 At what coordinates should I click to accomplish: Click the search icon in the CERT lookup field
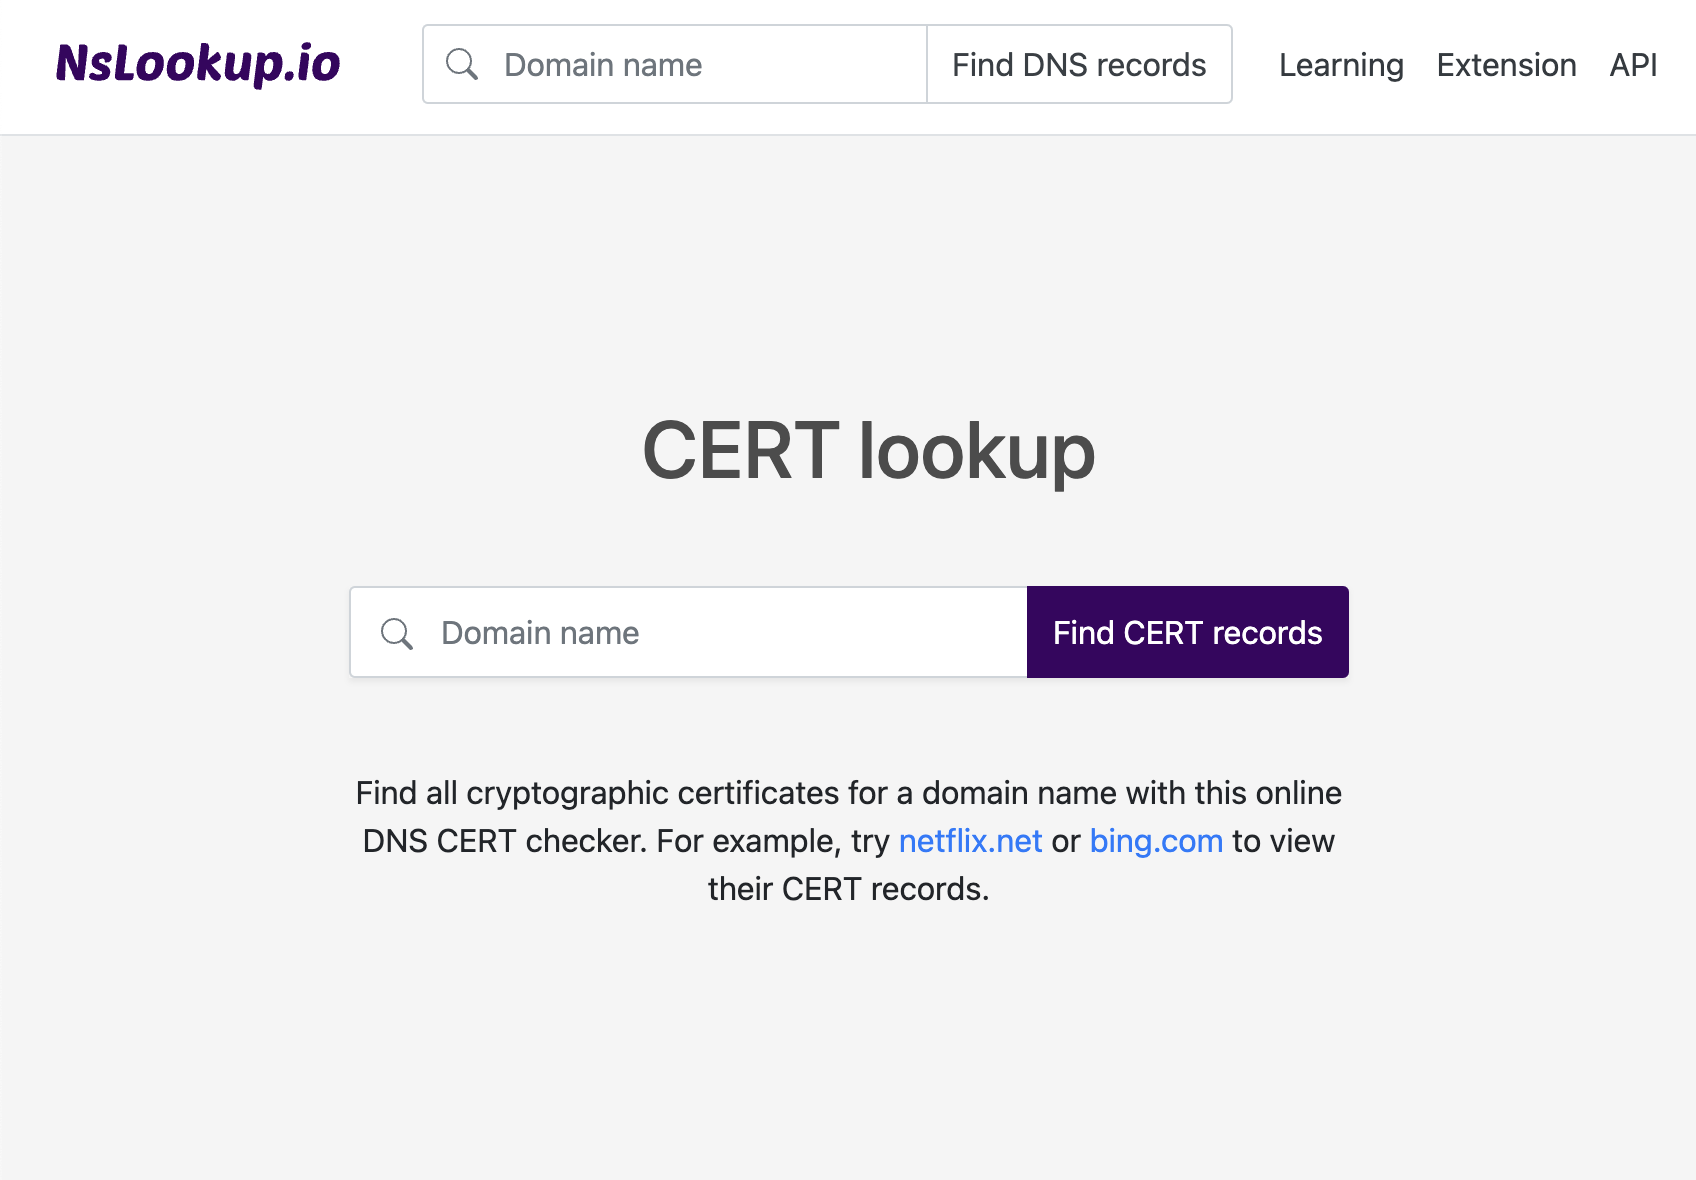coord(397,633)
